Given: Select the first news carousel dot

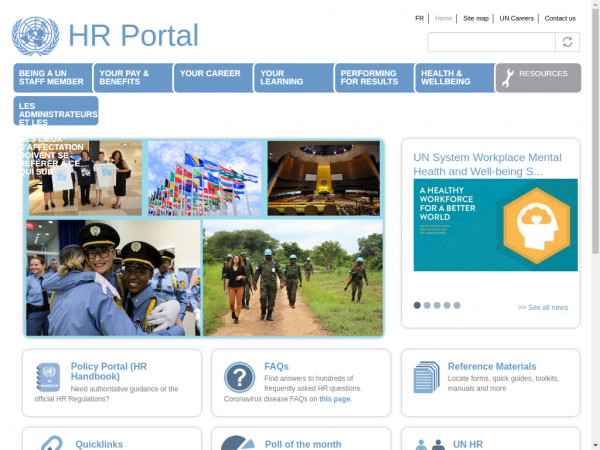Looking at the screenshot, I should point(417,305).
